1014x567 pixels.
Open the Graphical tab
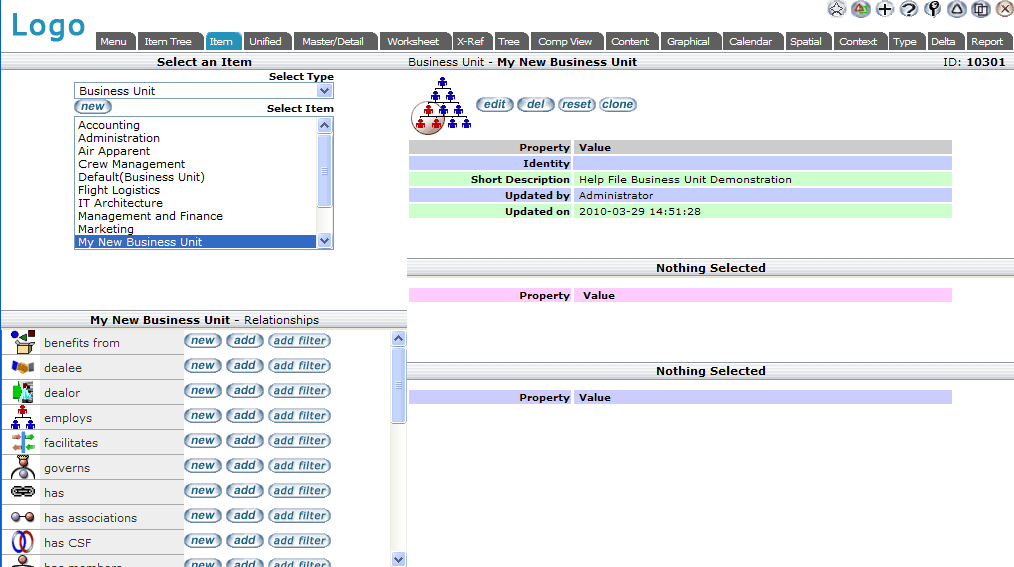(x=688, y=42)
